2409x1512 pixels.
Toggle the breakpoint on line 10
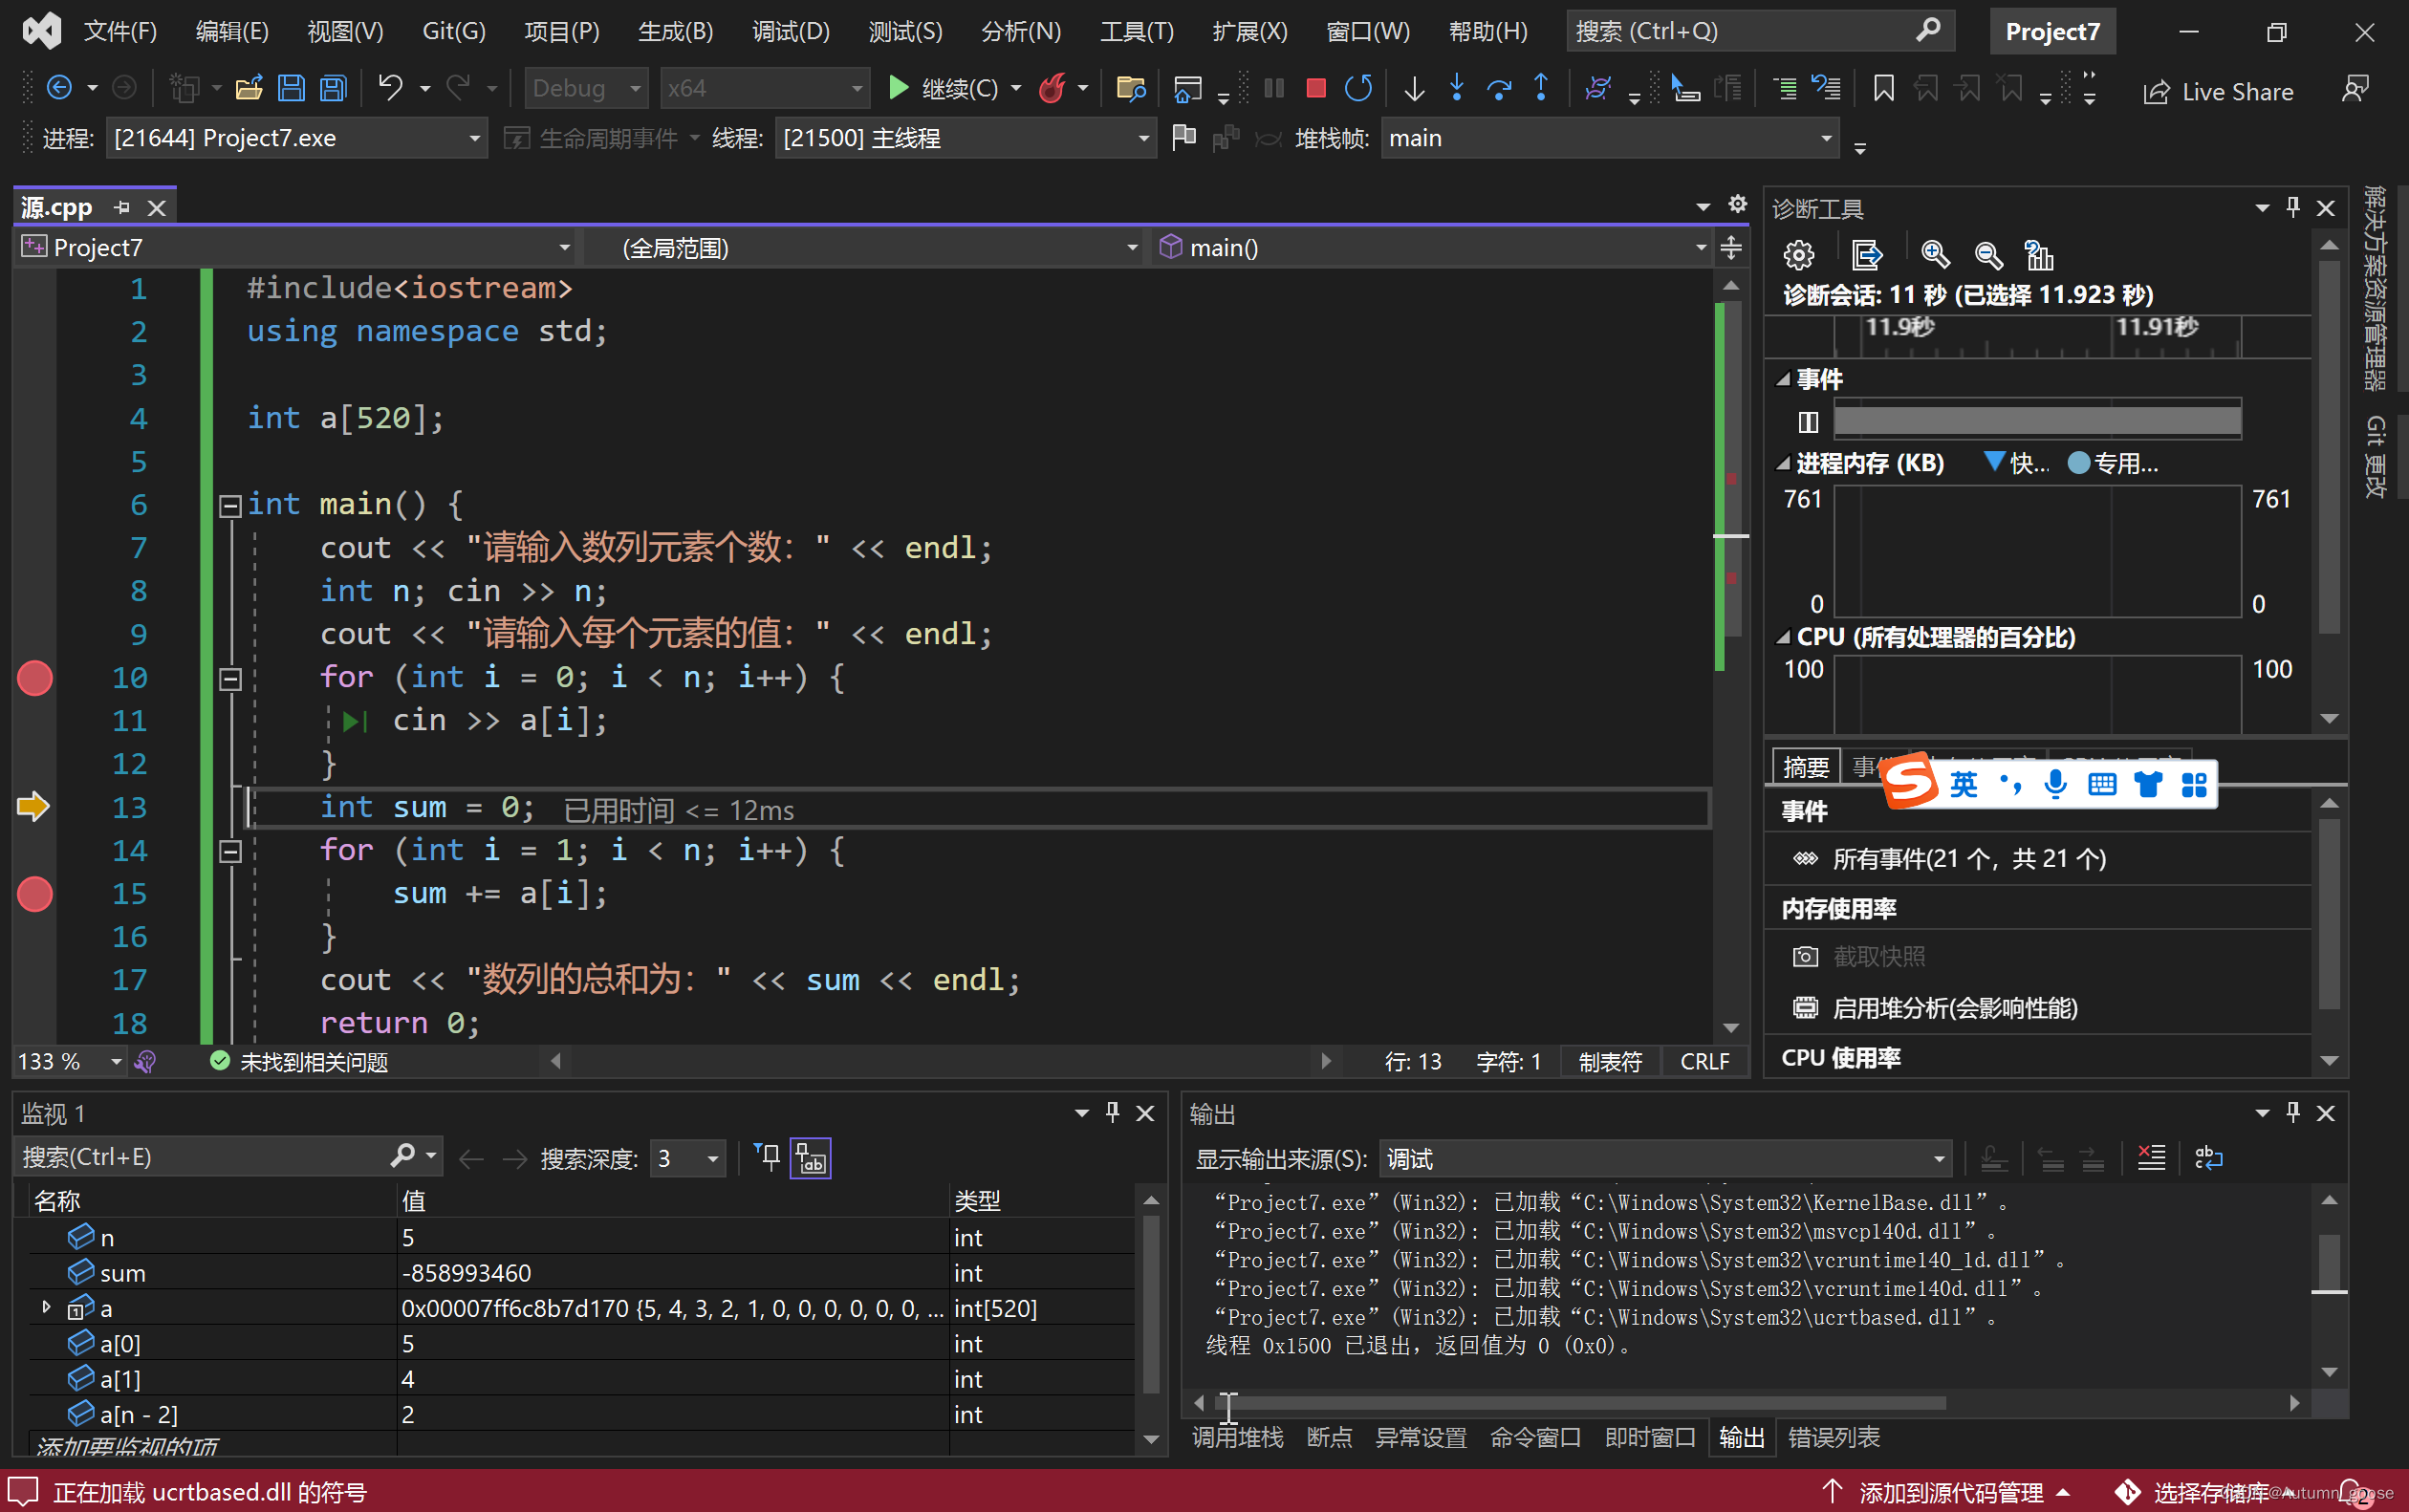[35, 678]
